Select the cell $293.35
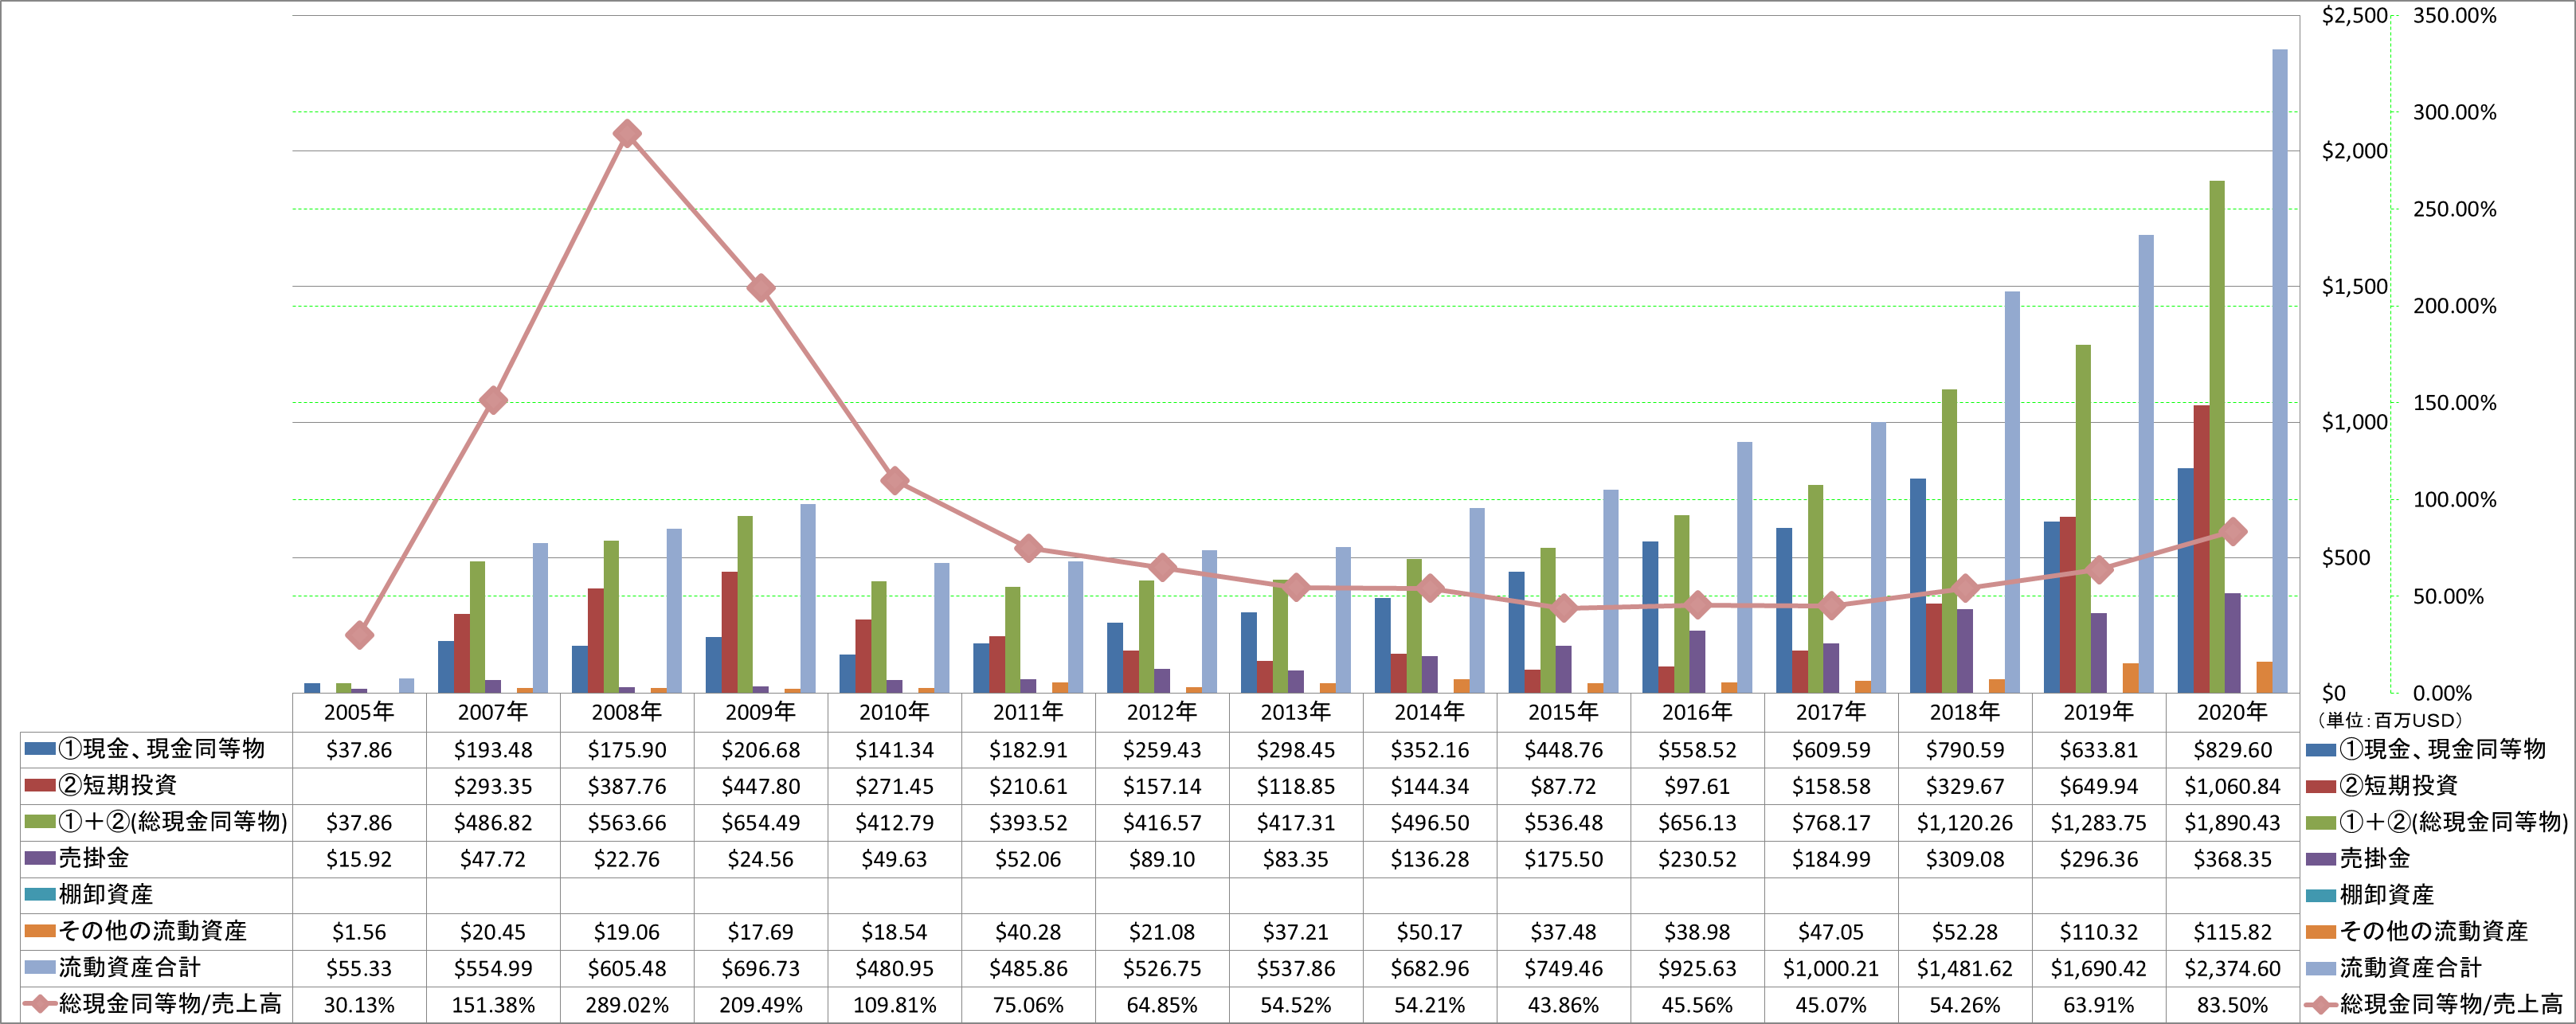This screenshot has width=2576, height=1024. tap(493, 786)
